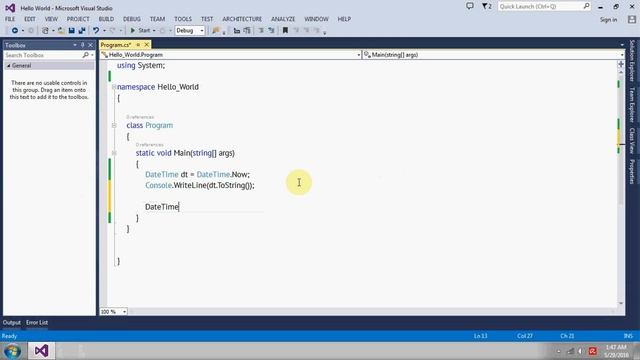Click the Find in Files toolbar icon
The width and height of the screenshot is (640, 360).
point(216,31)
